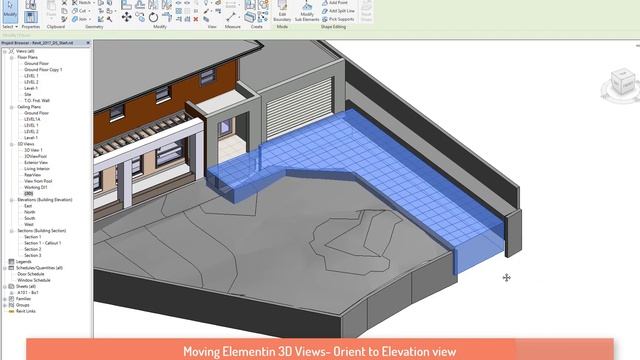Open the RearView 3D view
640x360 pixels.
33,175
